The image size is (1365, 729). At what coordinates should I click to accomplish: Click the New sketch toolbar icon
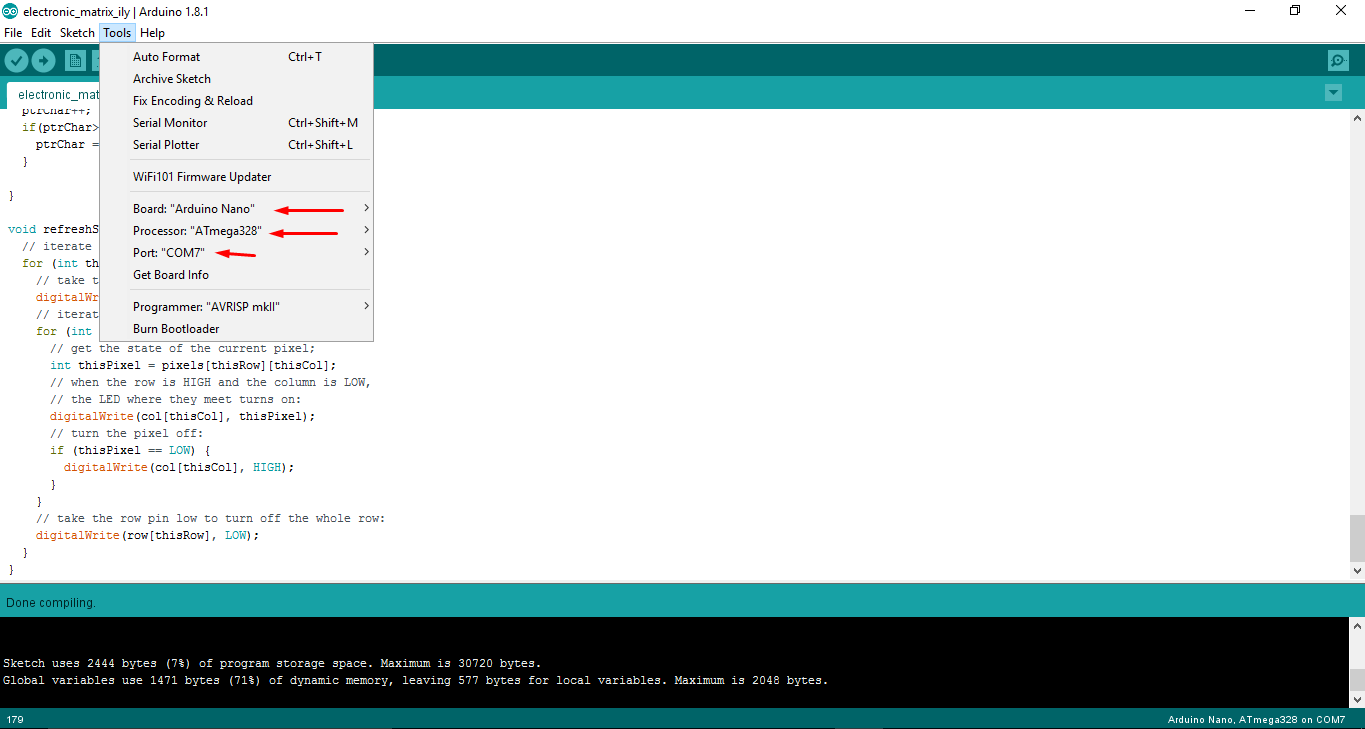(75, 61)
